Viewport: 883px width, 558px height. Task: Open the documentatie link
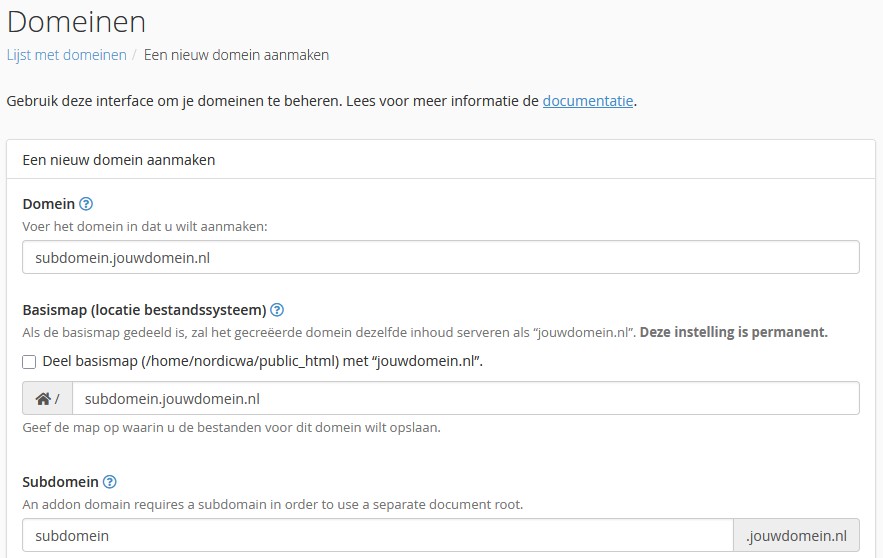click(x=588, y=101)
